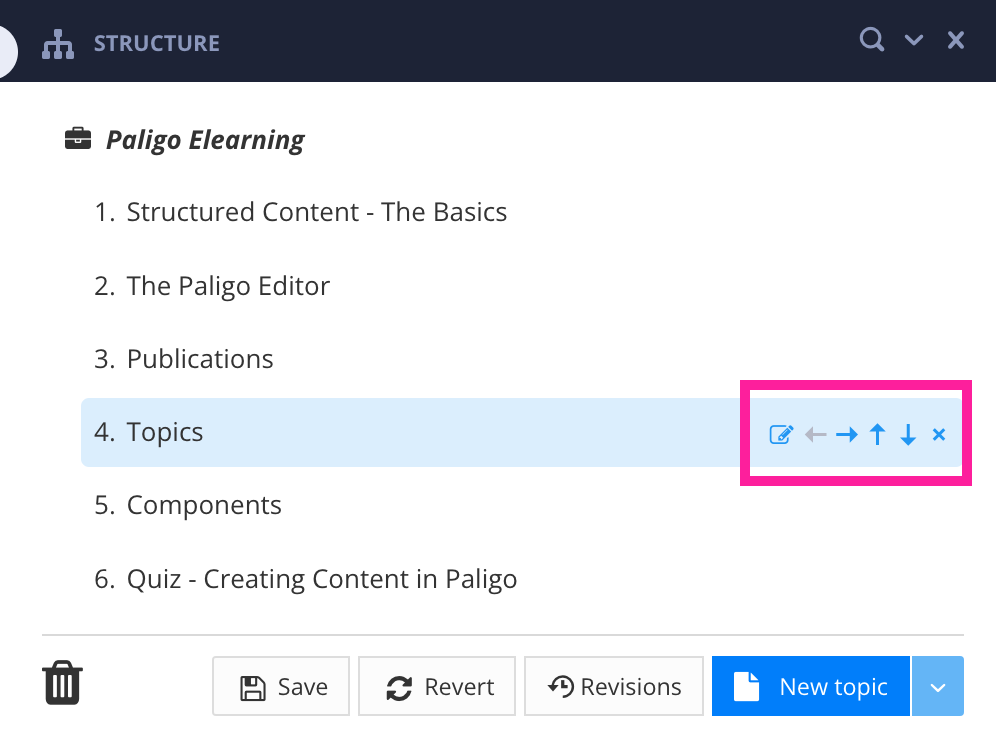Select the Structure panel icon in the header
Image resolution: width=996 pixels, height=744 pixels.
pyautogui.click(x=57, y=43)
